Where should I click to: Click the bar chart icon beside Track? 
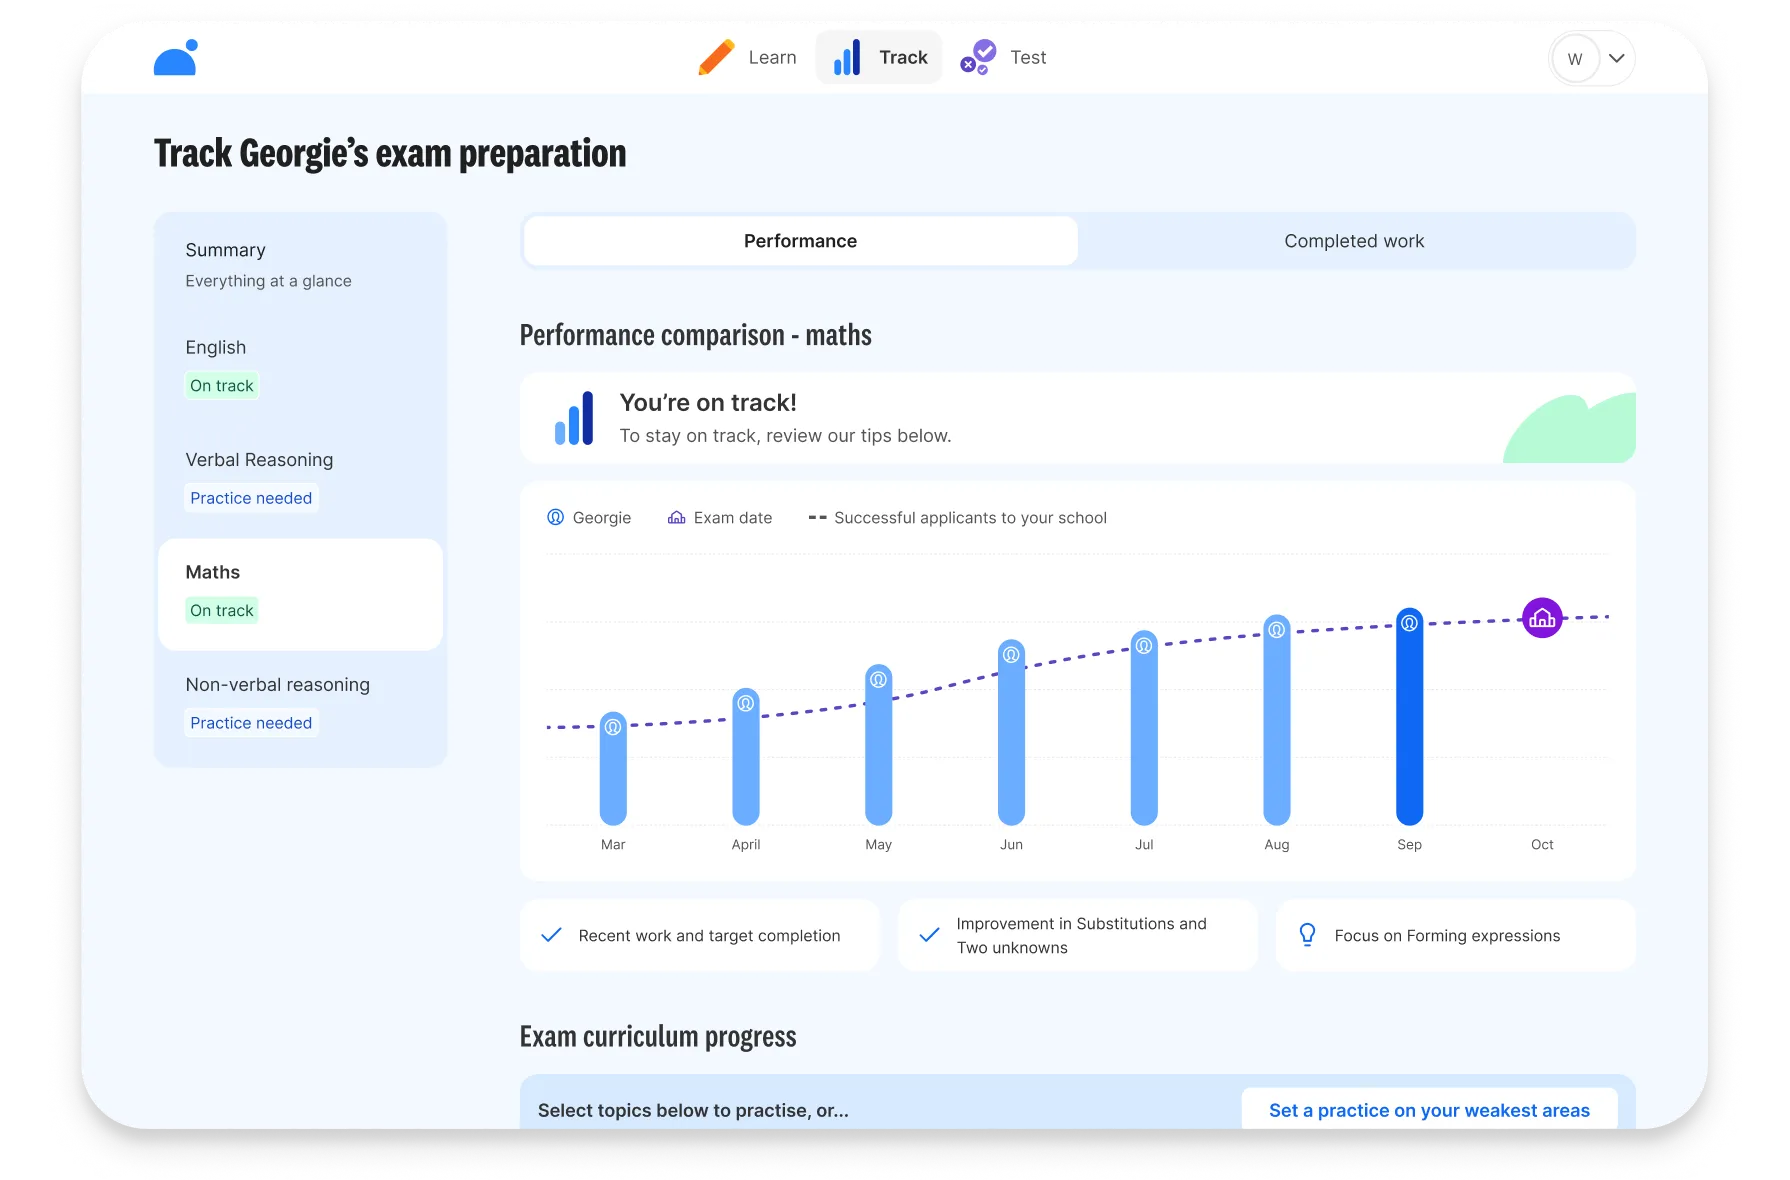847,58
